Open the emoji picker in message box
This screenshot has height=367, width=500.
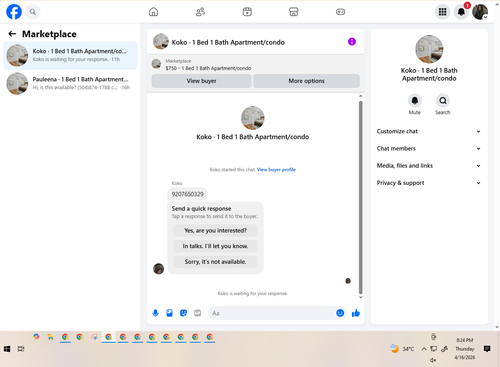point(340,313)
